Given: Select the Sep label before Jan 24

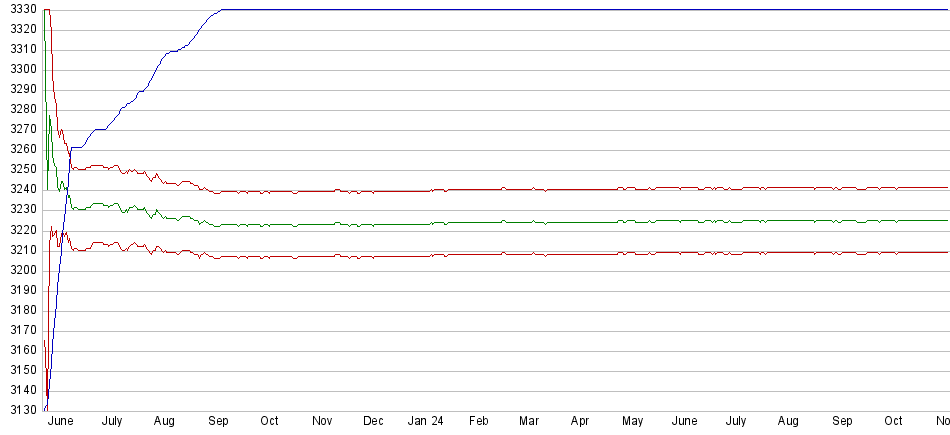Looking at the screenshot, I should click(x=217, y=421).
